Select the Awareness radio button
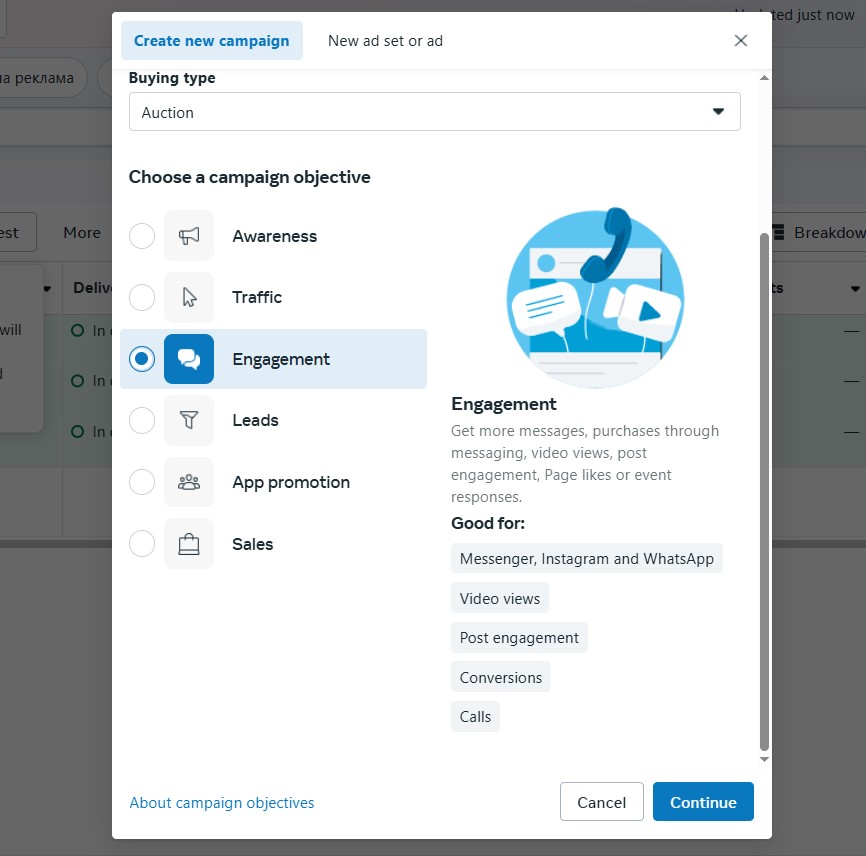 coord(142,236)
